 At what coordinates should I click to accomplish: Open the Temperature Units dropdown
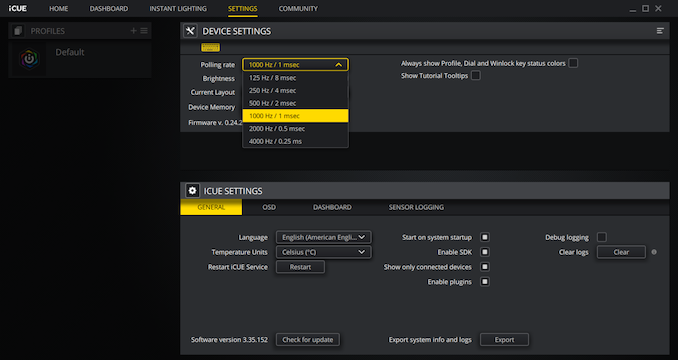pos(323,252)
